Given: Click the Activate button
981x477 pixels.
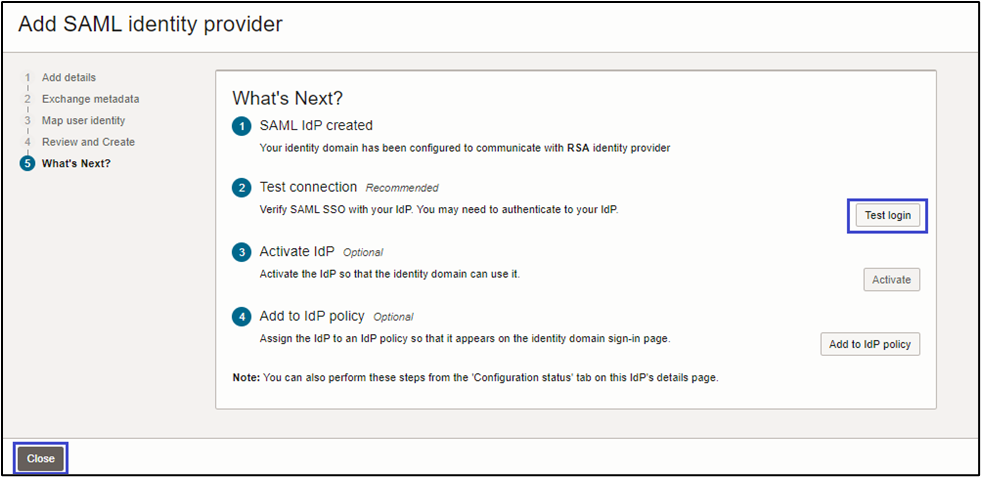Looking at the screenshot, I should click(x=891, y=280).
